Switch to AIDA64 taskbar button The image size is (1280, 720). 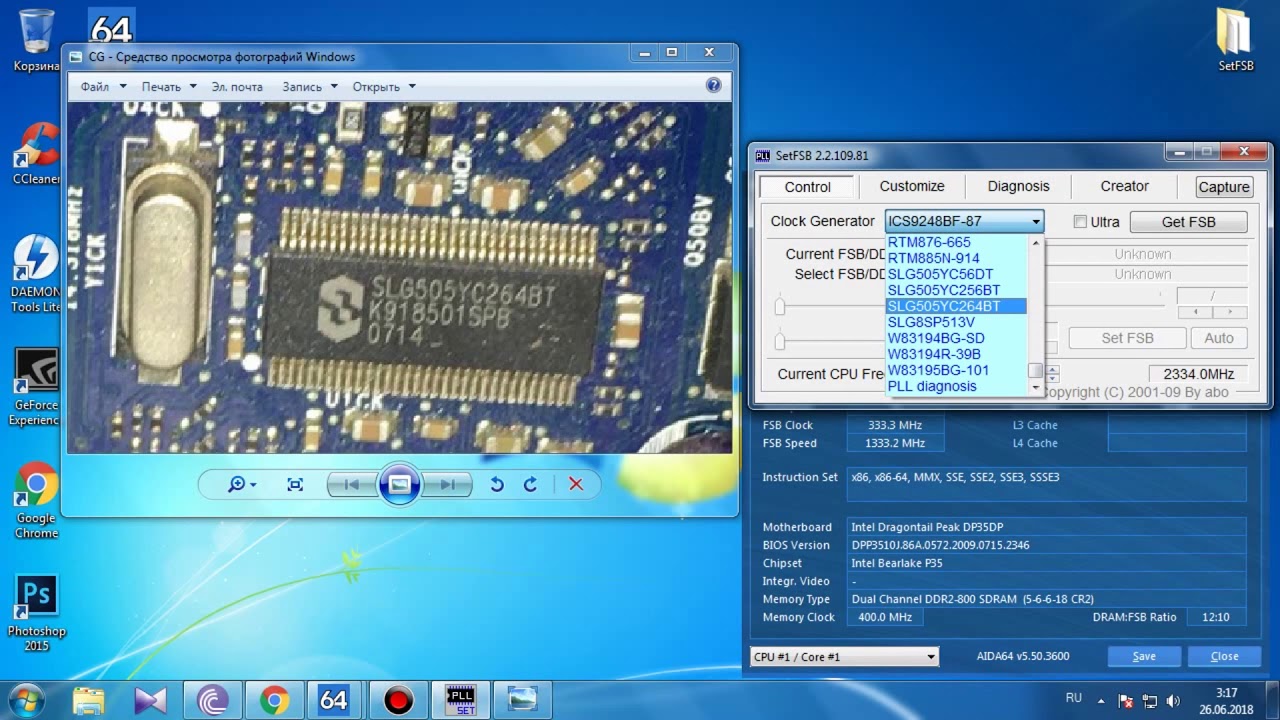[334, 700]
